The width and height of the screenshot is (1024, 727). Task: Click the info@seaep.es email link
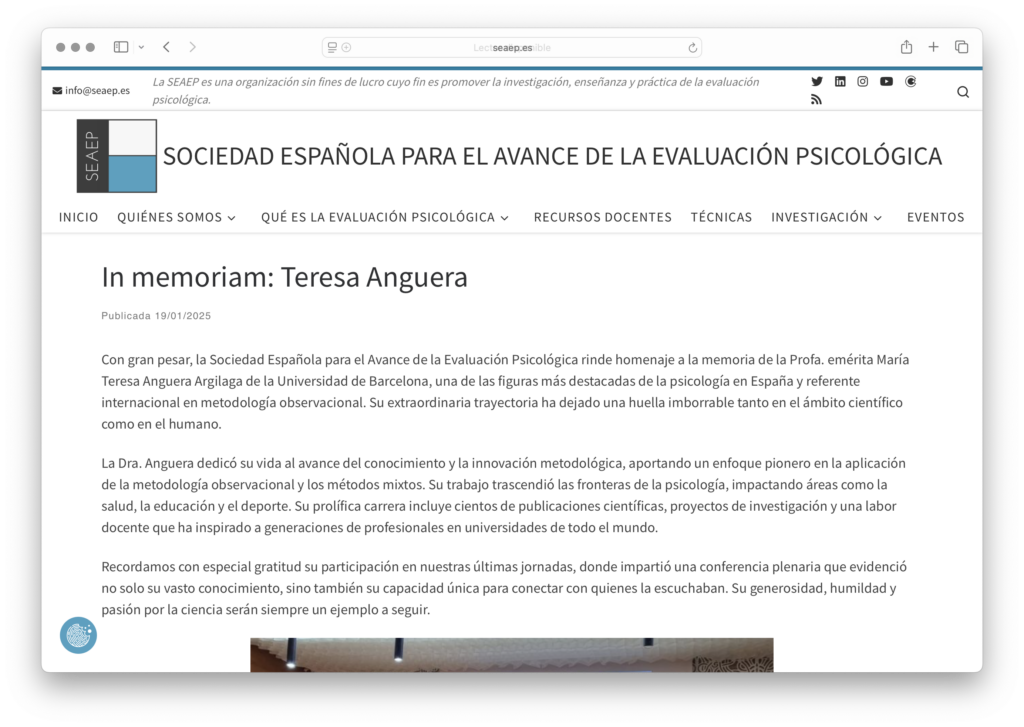pyautogui.click(x=97, y=91)
